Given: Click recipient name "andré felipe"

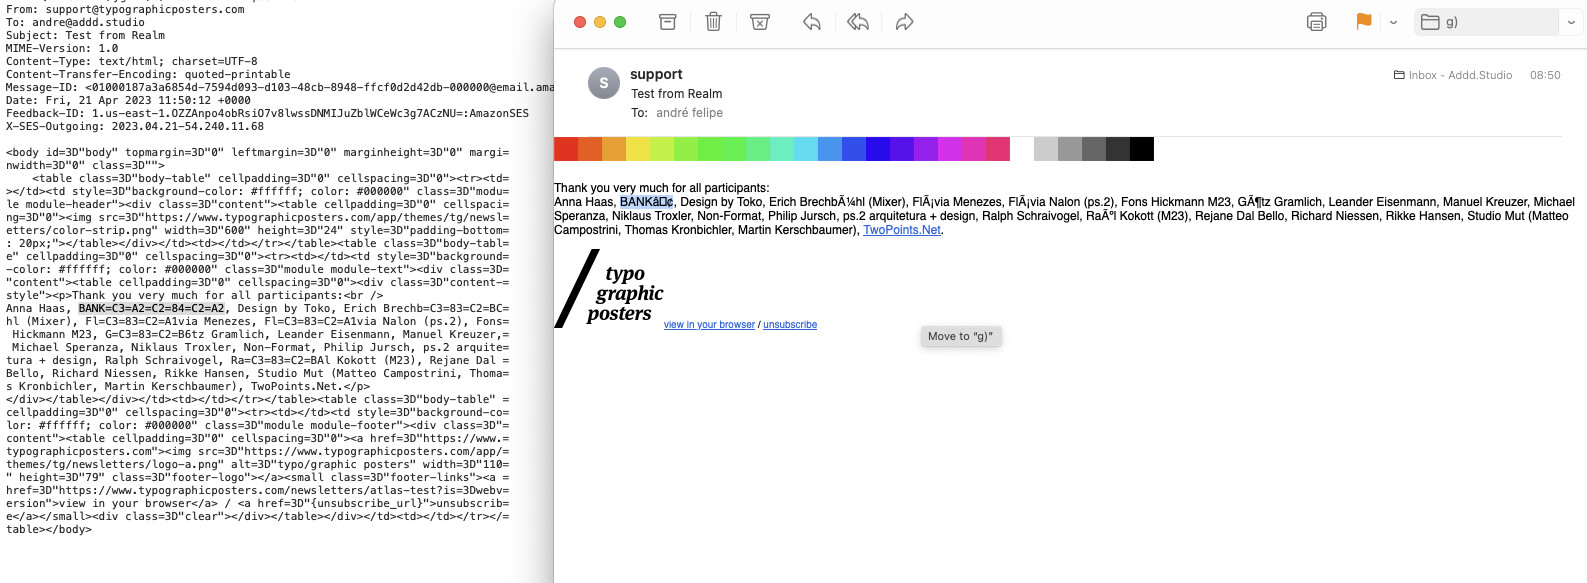Looking at the screenshot, I should click(689, 113).
